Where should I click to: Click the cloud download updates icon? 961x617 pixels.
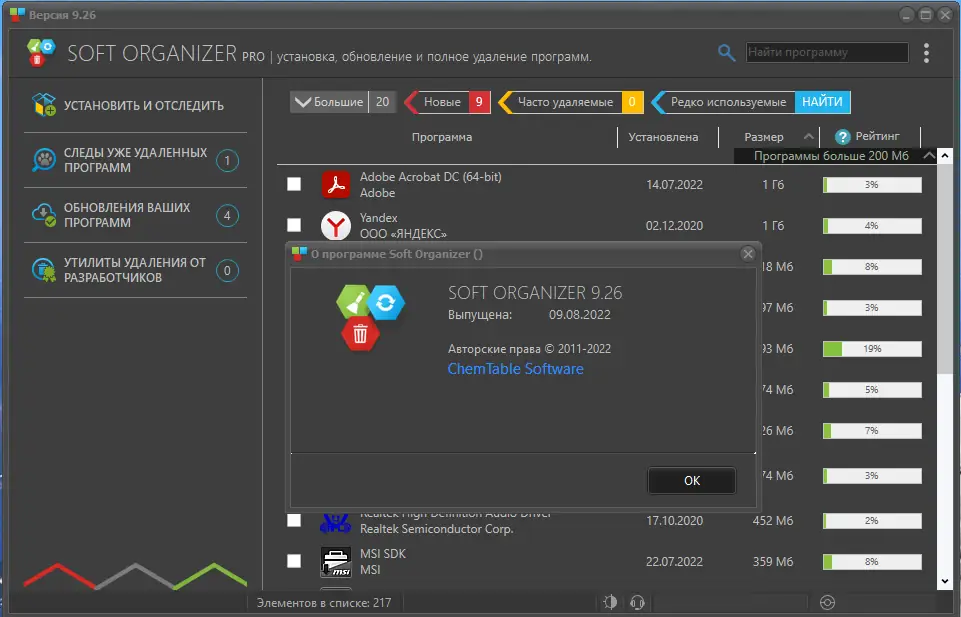tap(44, 215)
